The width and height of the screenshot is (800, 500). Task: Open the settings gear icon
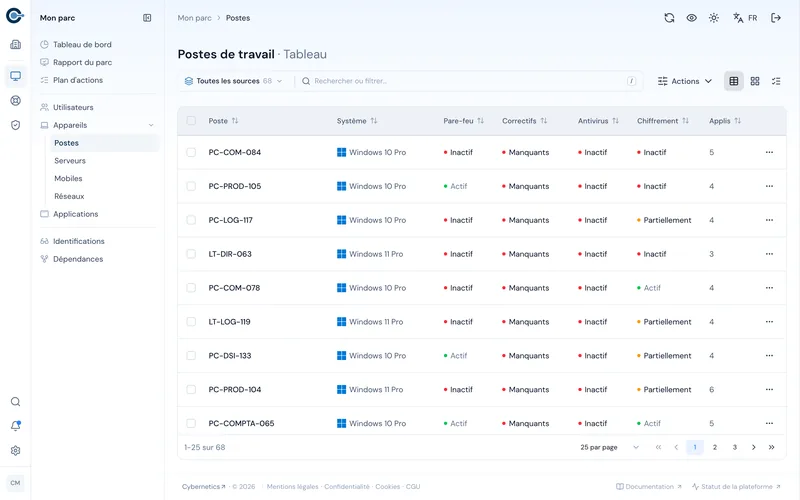coord(15,451)
